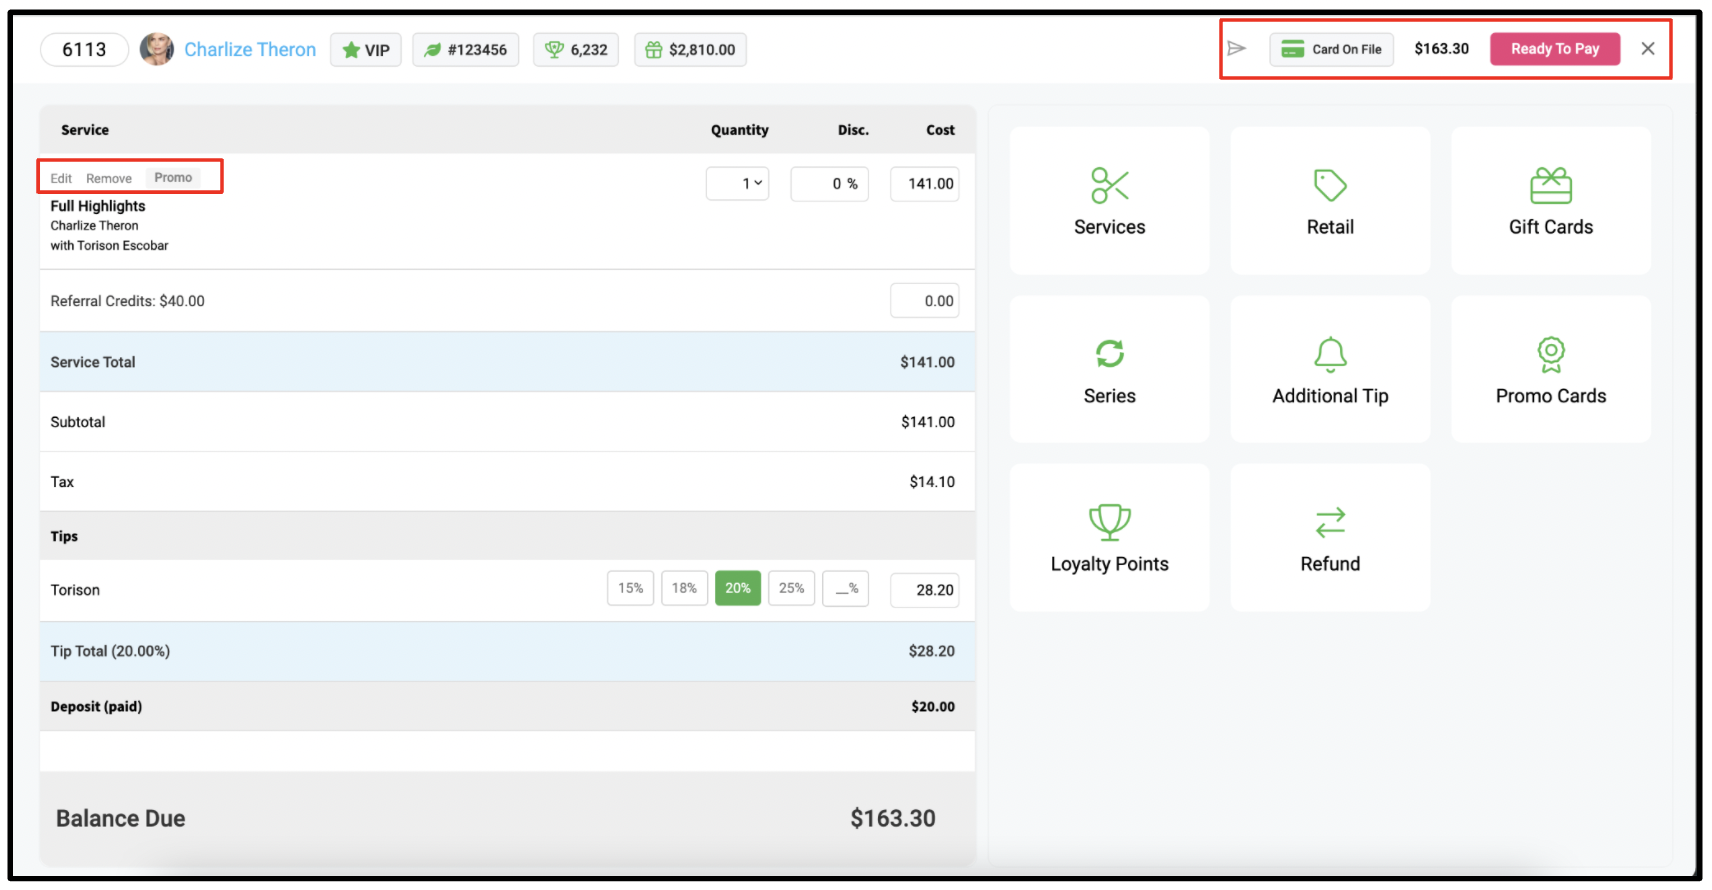Open the Retail tag tile

(1330, 200)
